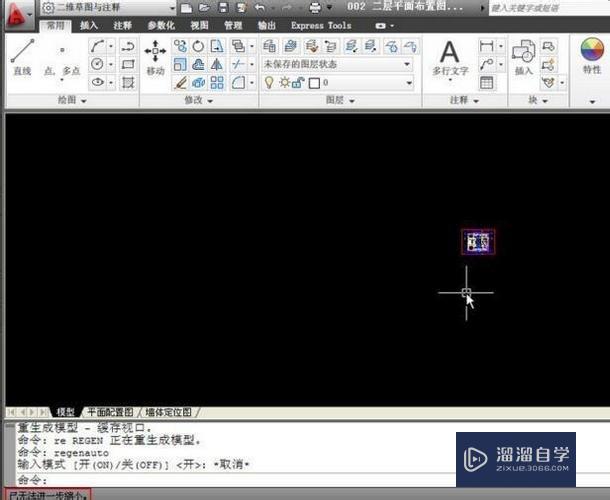Toggle layer lock padlock icon
610x500 pixels.
298,82
